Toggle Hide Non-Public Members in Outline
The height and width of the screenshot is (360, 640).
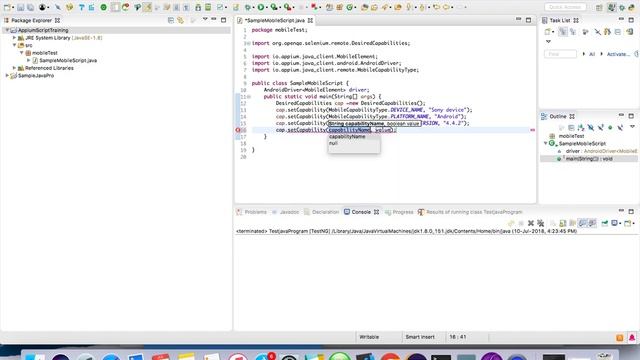(x=610, y=127)
